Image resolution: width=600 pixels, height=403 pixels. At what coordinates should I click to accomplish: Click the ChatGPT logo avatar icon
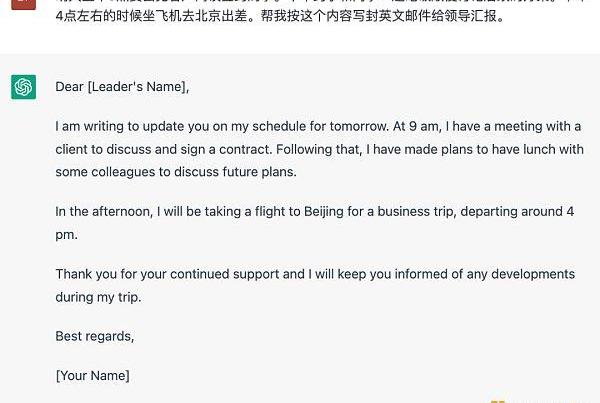point(24,87)
